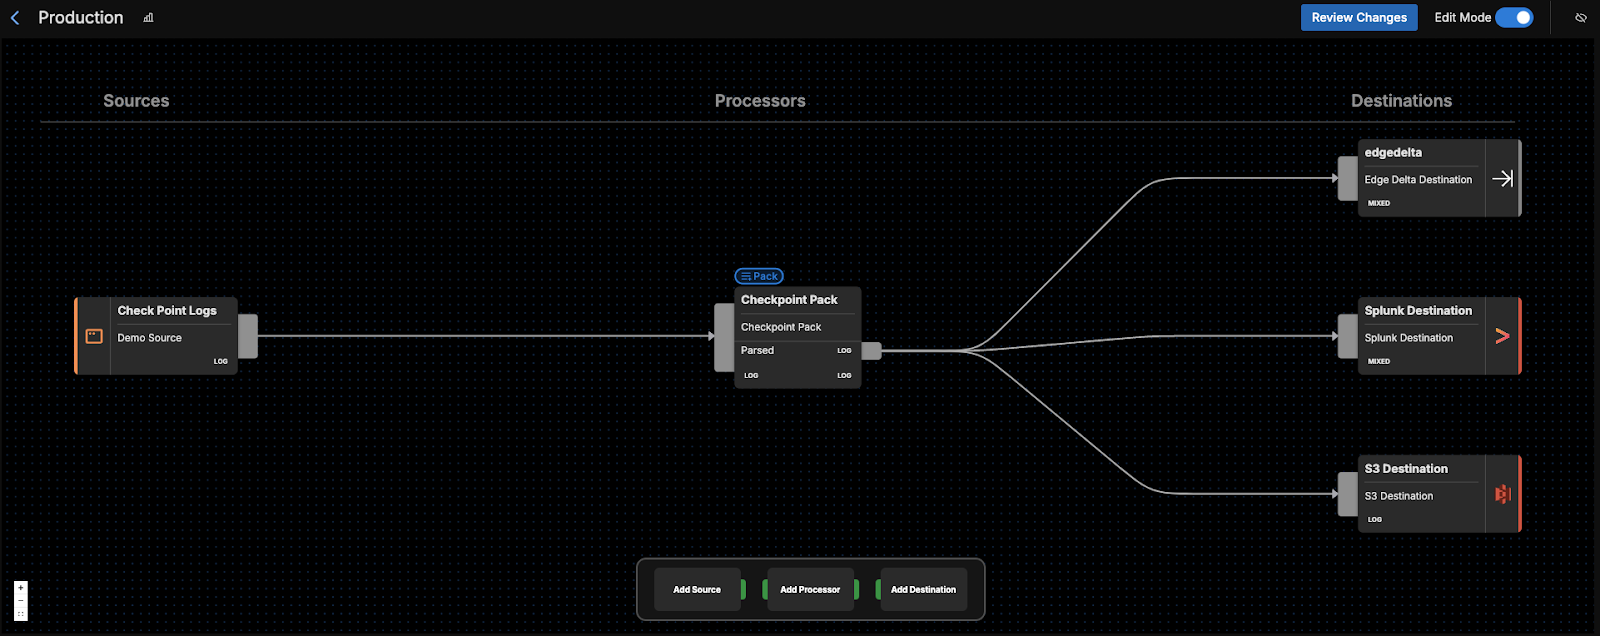Viewport: 1600px width, 636px height.
Task: Click the red S3 icon on S3 Destination
Action: pos(1502,494)
